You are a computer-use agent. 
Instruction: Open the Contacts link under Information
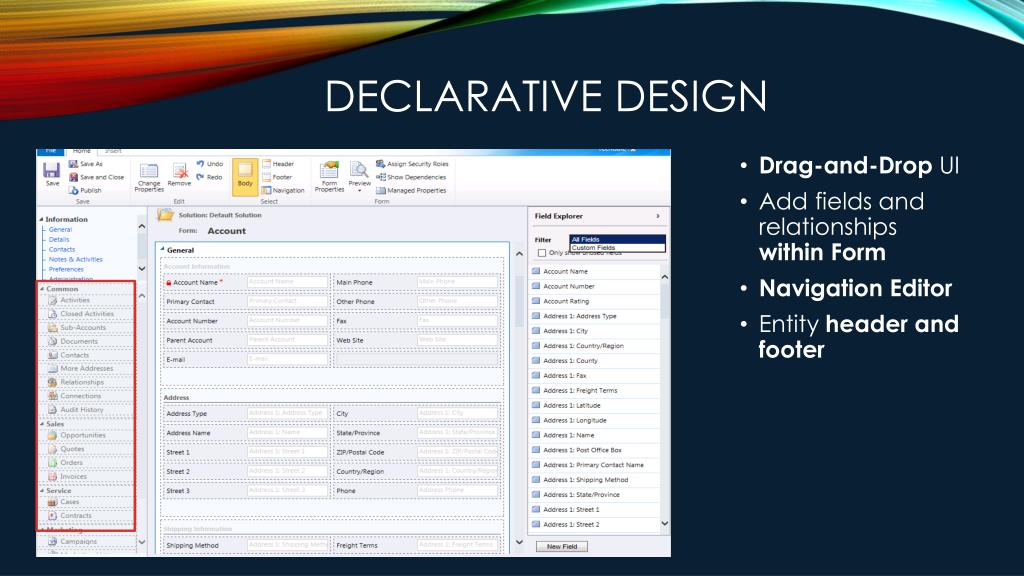pos(61,249)
